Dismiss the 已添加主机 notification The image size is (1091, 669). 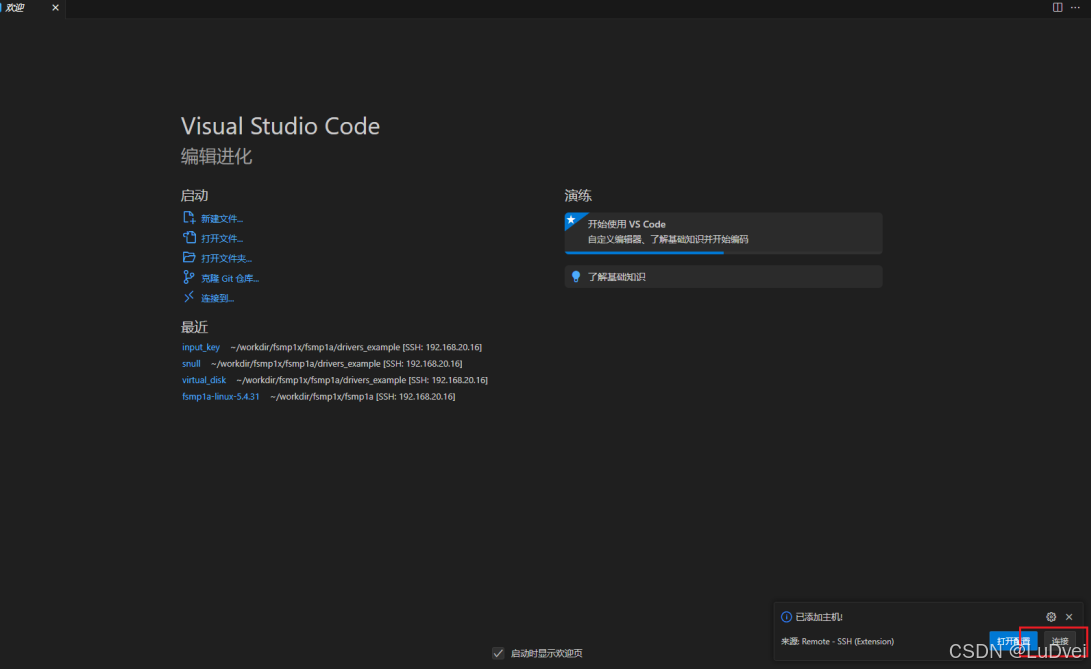click(x=1069, y=617)
